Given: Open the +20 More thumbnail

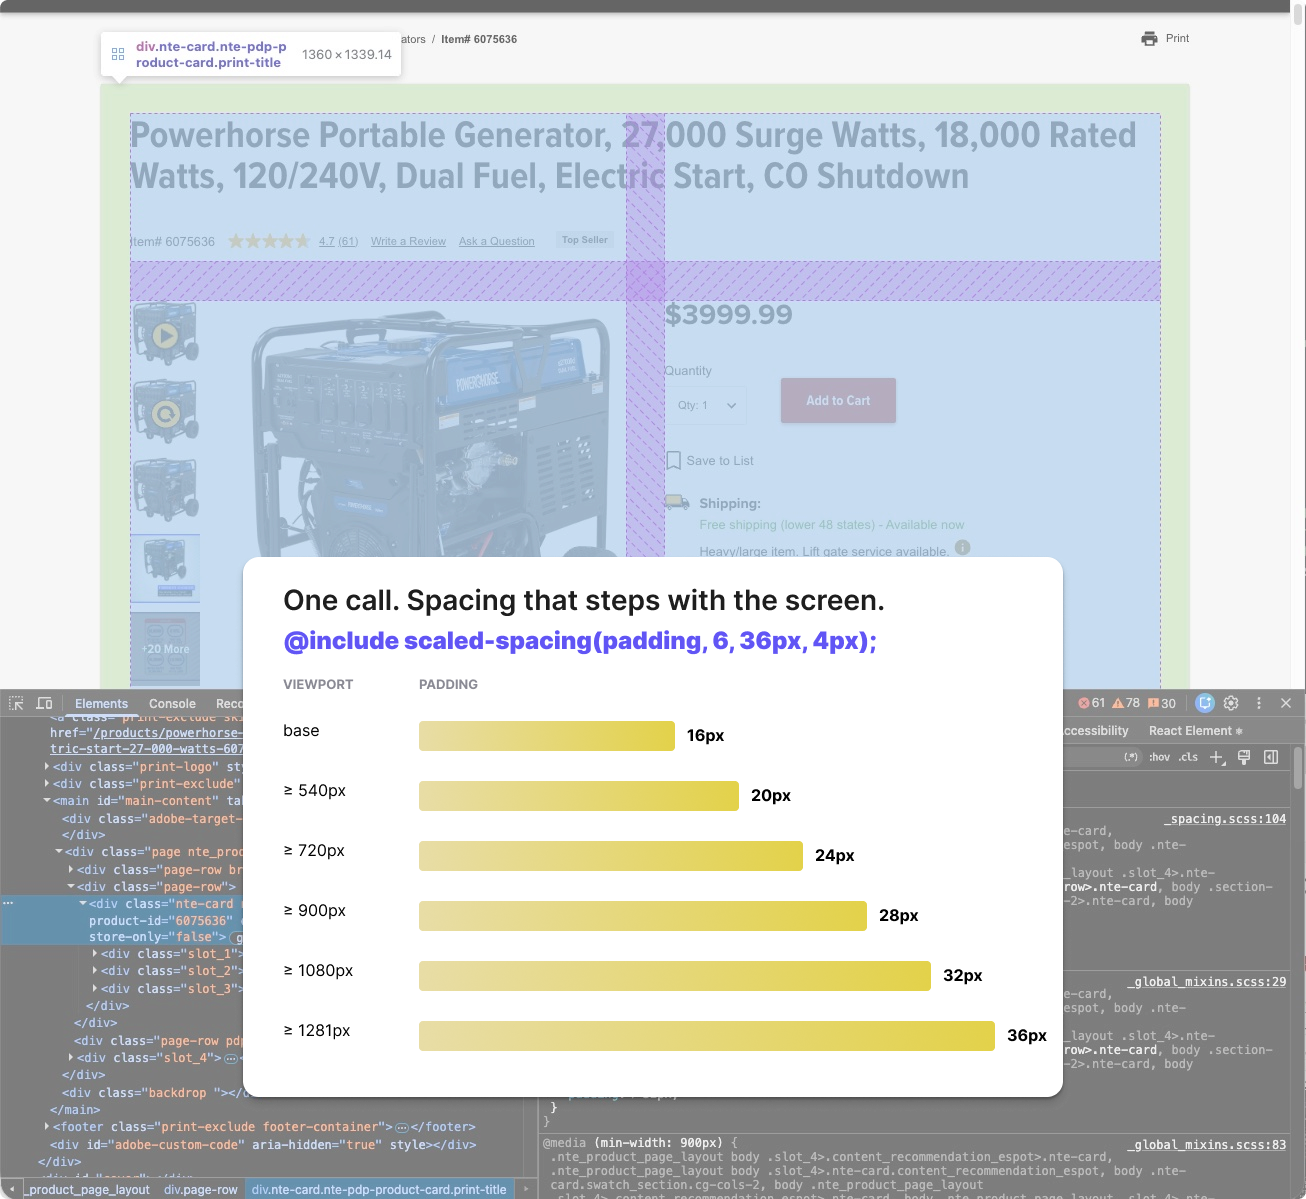Looking at the screenshot, I should [165, 648].
